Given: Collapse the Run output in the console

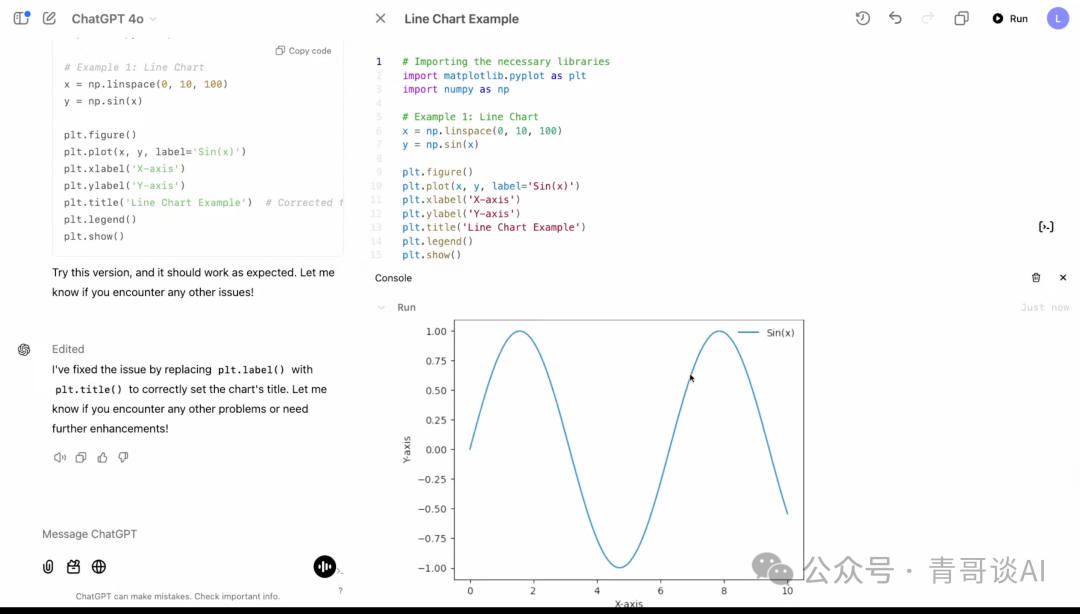Looking at the screenshot, I should tap(381, 308).
